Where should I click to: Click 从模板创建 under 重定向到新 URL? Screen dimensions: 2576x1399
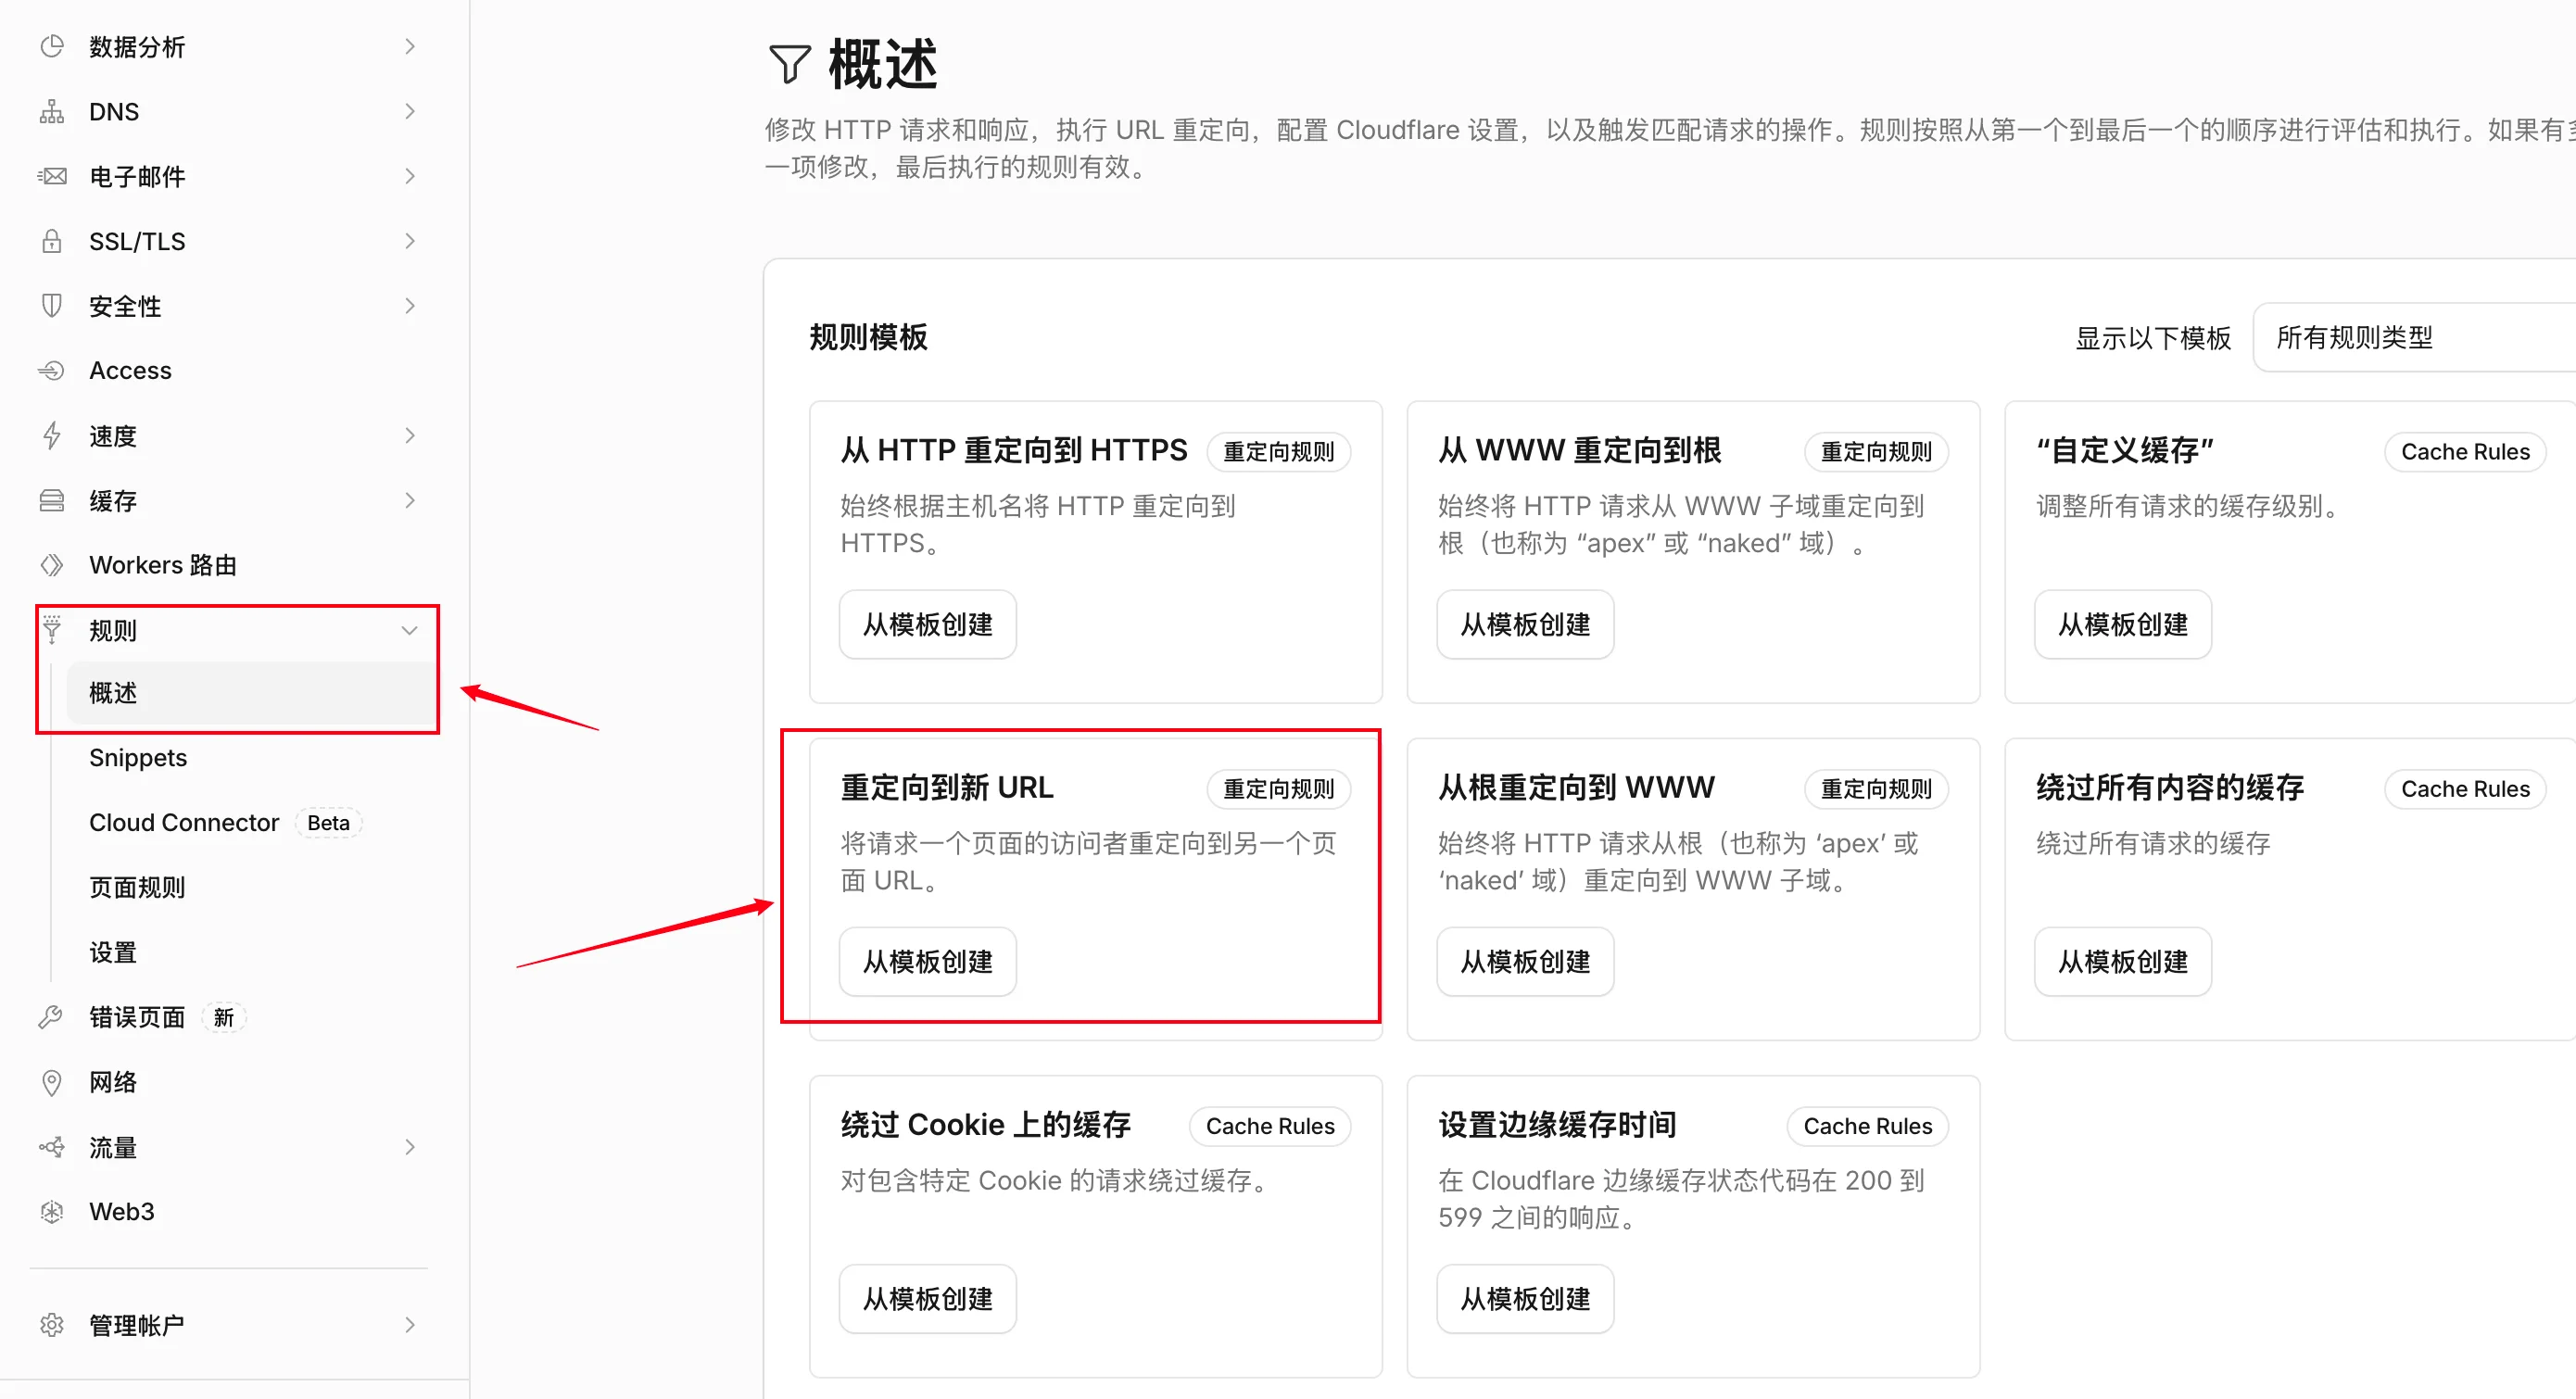click(x=927, y=961)
